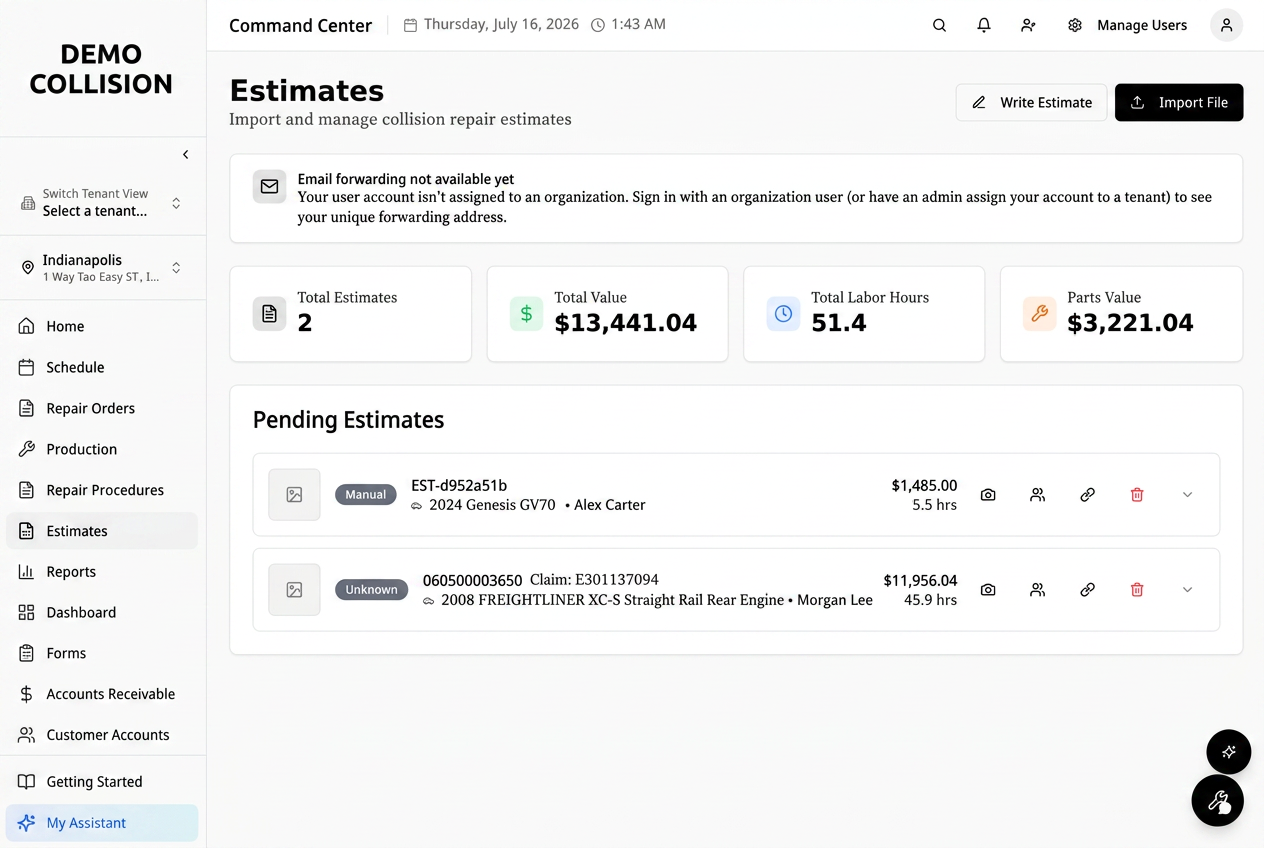Open notifications bell icon
This screenshot has height=848, width=1264.
pos(984,25)
